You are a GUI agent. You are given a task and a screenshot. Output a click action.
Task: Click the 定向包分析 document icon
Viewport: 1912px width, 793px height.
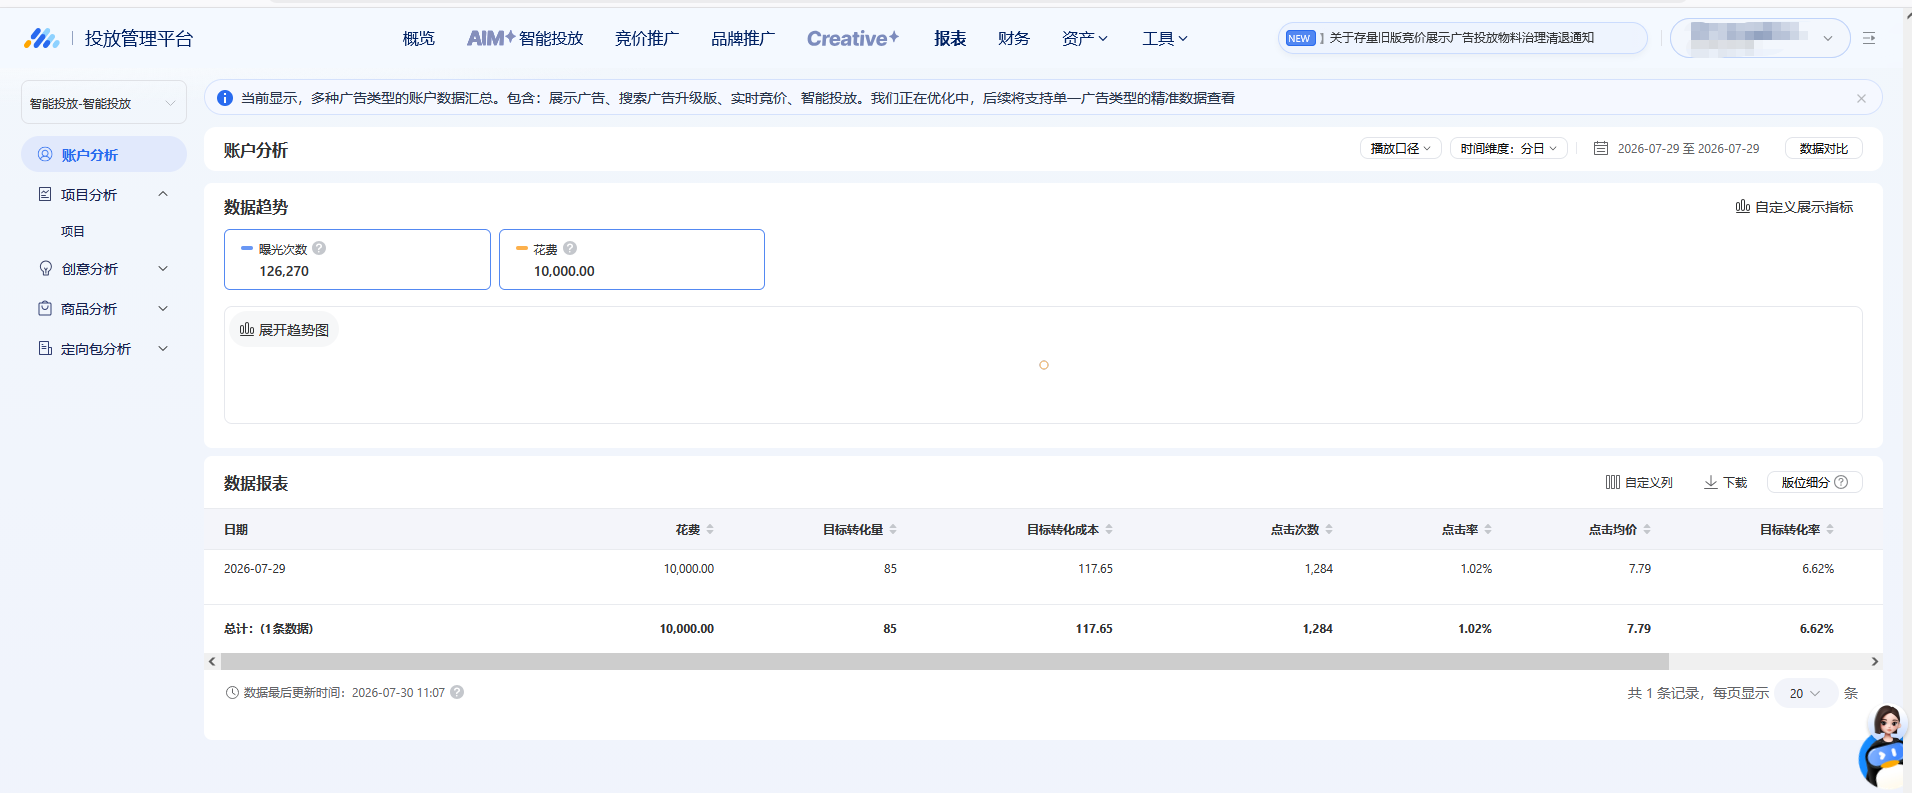pyautogui.click(x=45, y=348)
